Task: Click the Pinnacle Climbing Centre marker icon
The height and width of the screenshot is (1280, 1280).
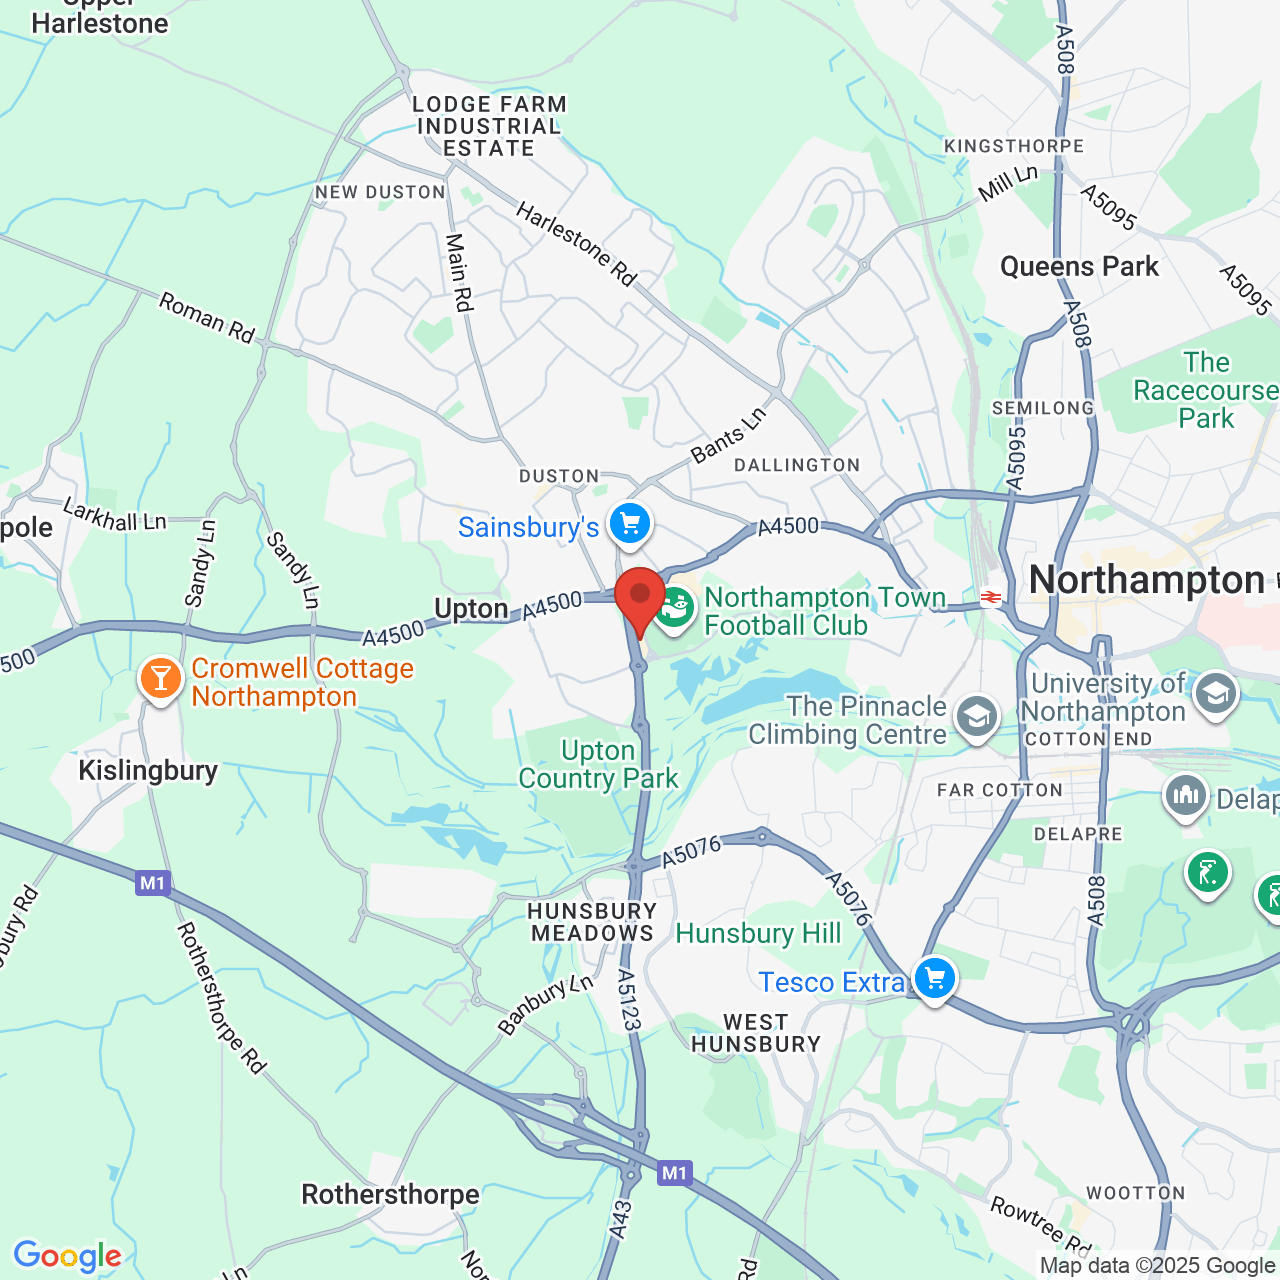Action: 976,717
